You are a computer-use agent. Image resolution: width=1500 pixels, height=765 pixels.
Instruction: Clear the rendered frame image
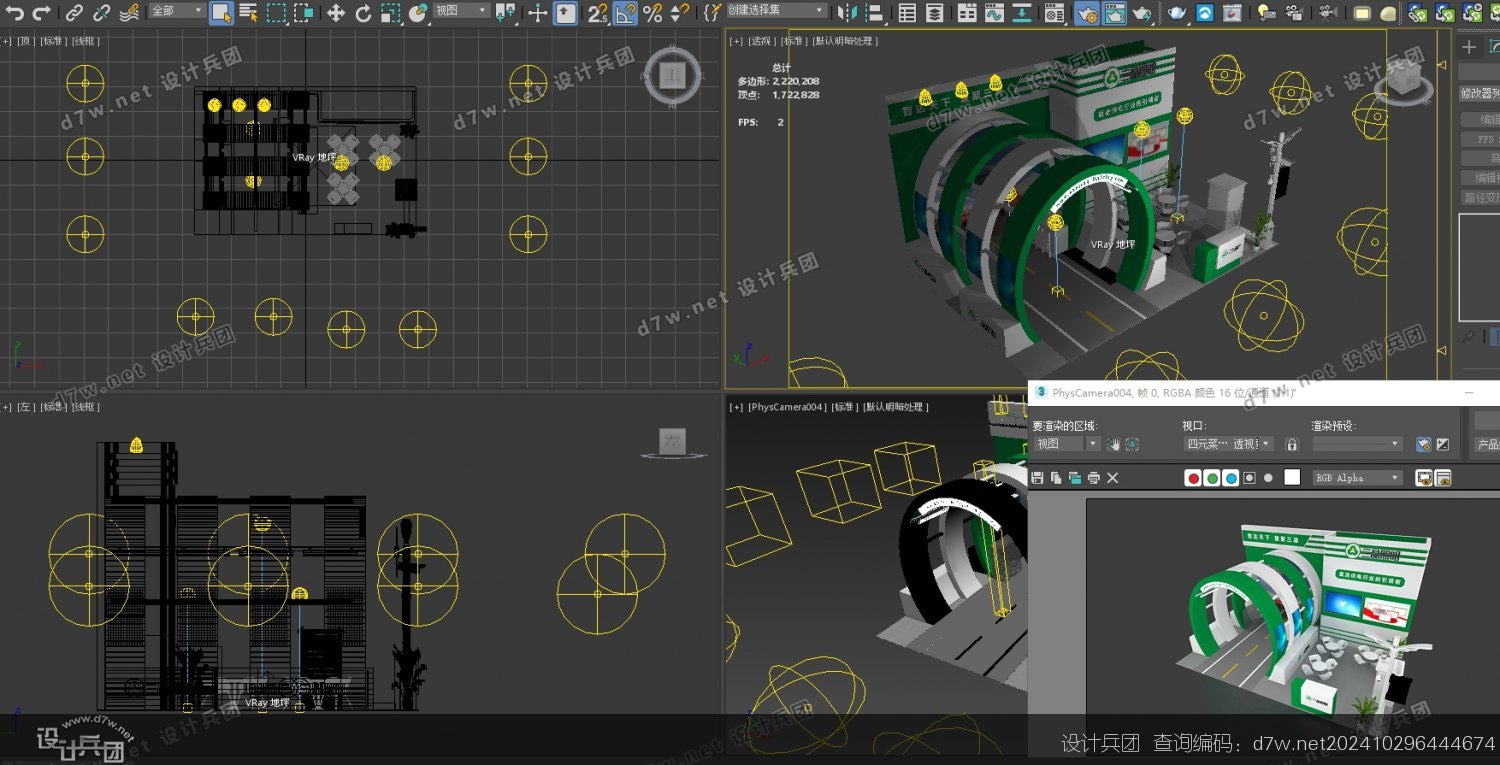[x=1113, y=478]
